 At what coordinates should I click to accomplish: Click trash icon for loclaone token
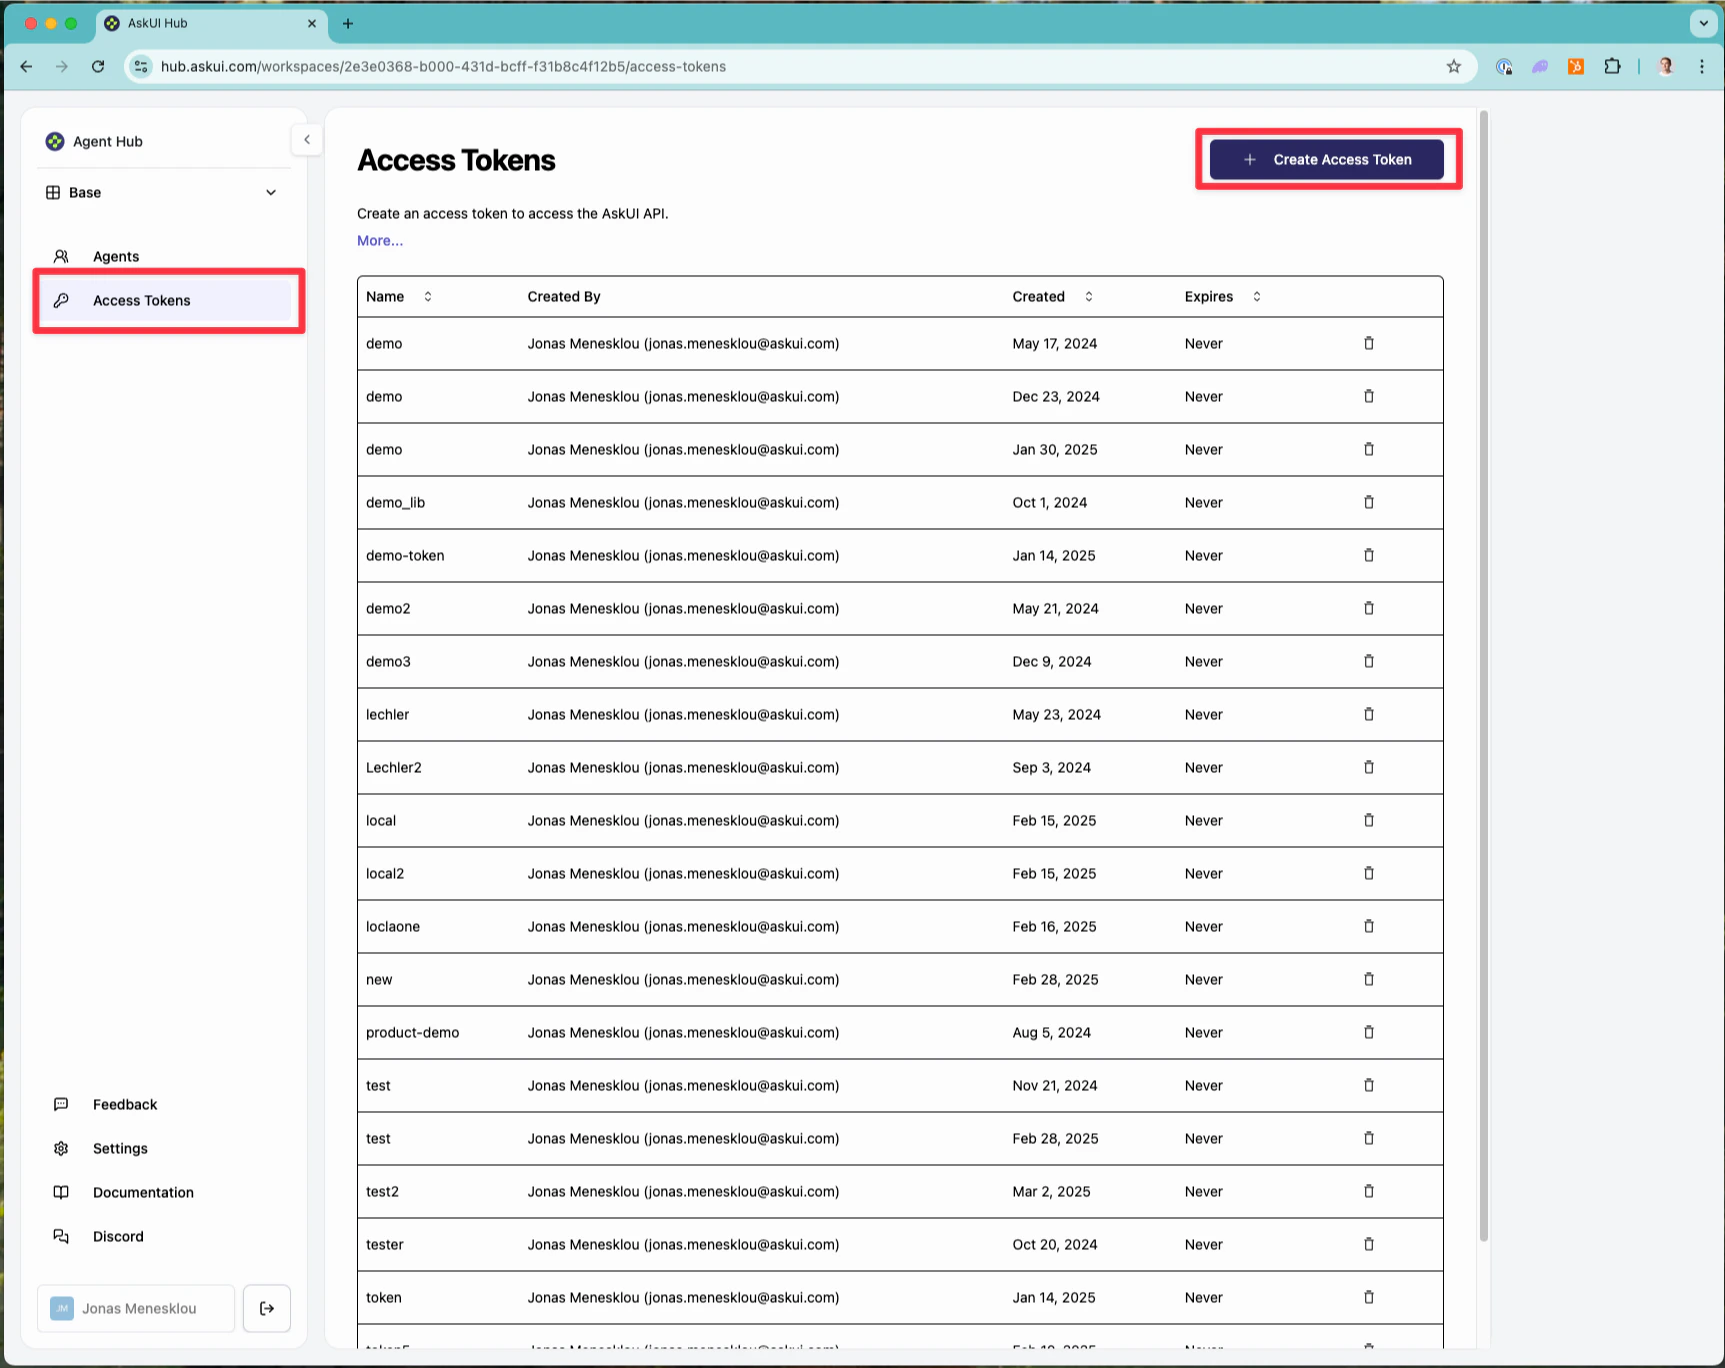click(x=1369, y=926)
